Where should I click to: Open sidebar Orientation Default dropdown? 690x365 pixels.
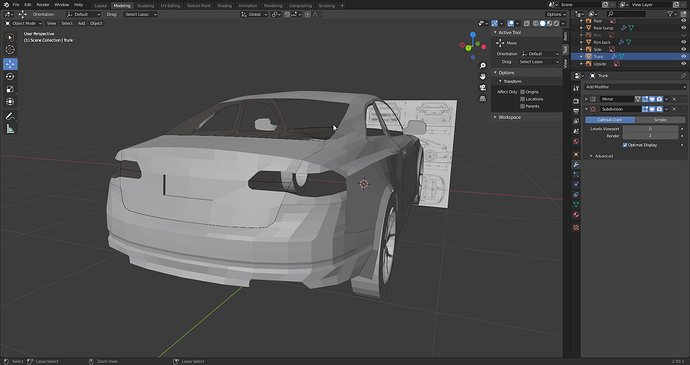click(x=540, y=54)
